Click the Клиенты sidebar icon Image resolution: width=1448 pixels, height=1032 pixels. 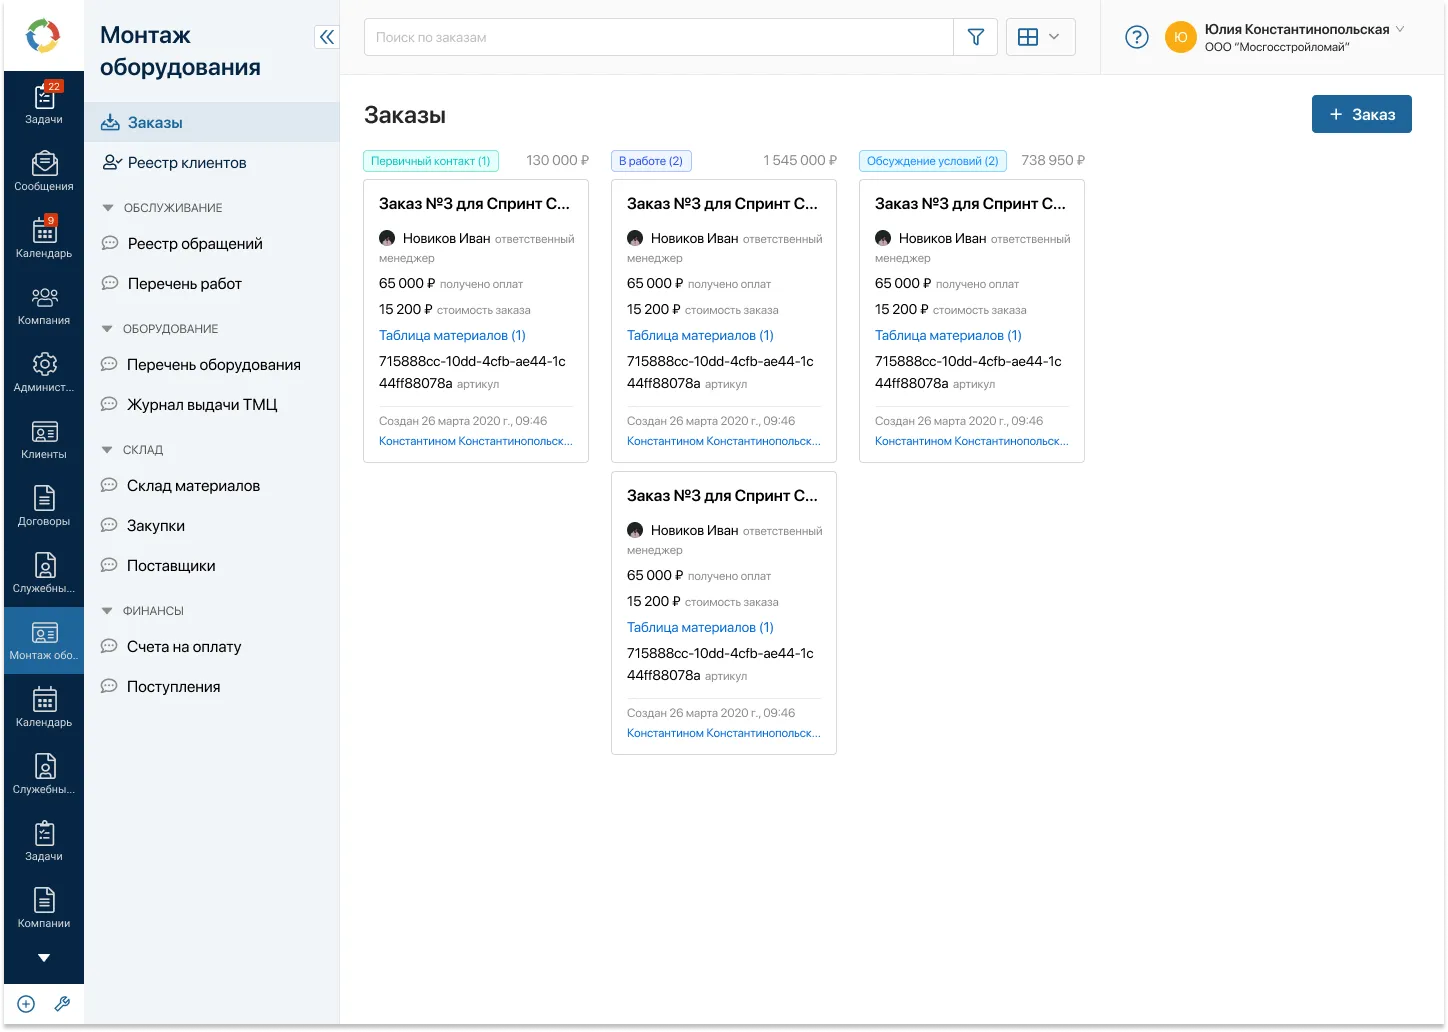[x=44, y=439]
